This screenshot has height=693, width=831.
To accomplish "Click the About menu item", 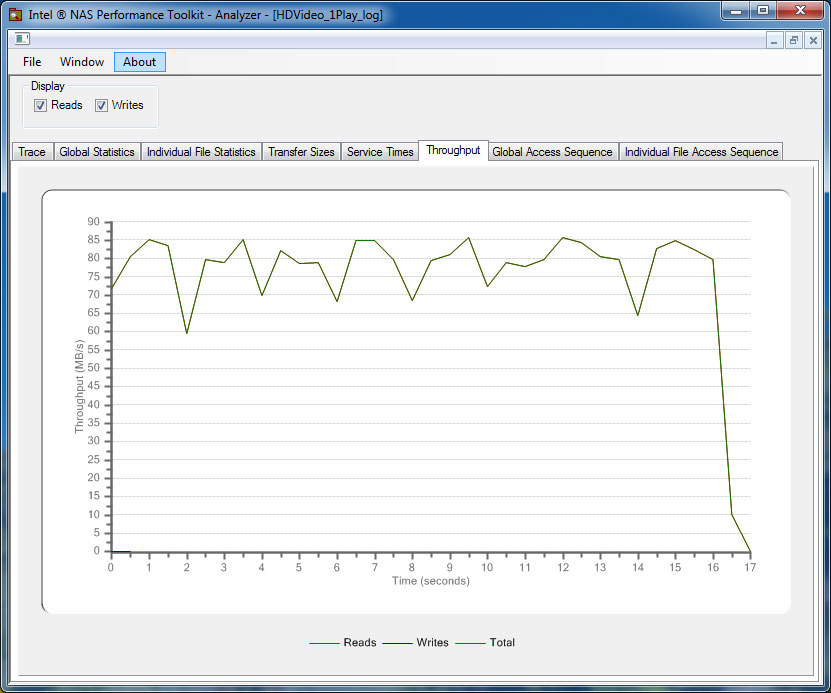I will (x=139, y=62).
